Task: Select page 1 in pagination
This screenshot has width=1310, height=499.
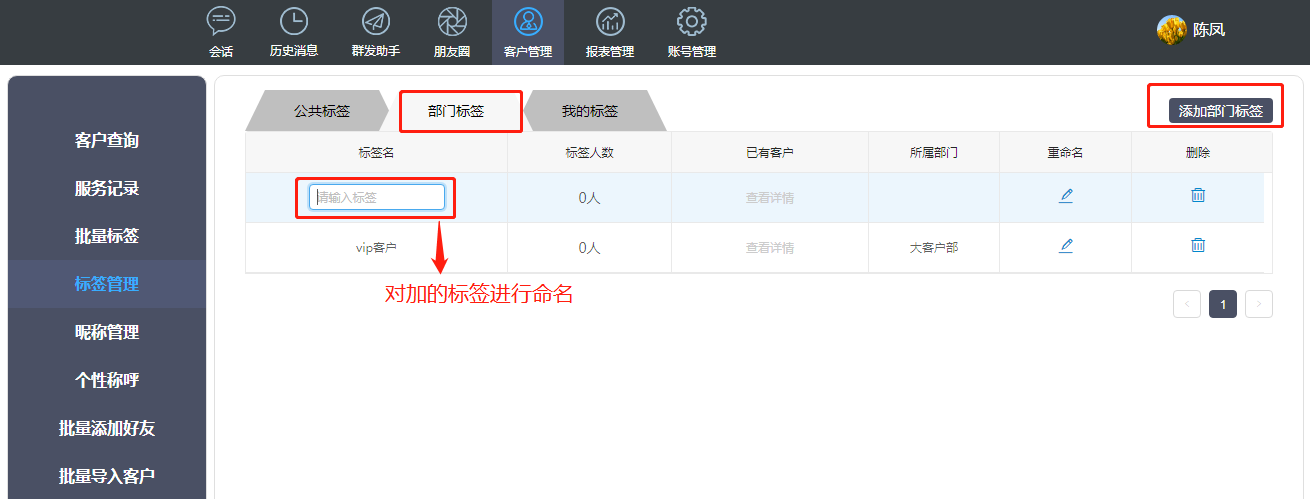Action: (x=1223, y=304)
